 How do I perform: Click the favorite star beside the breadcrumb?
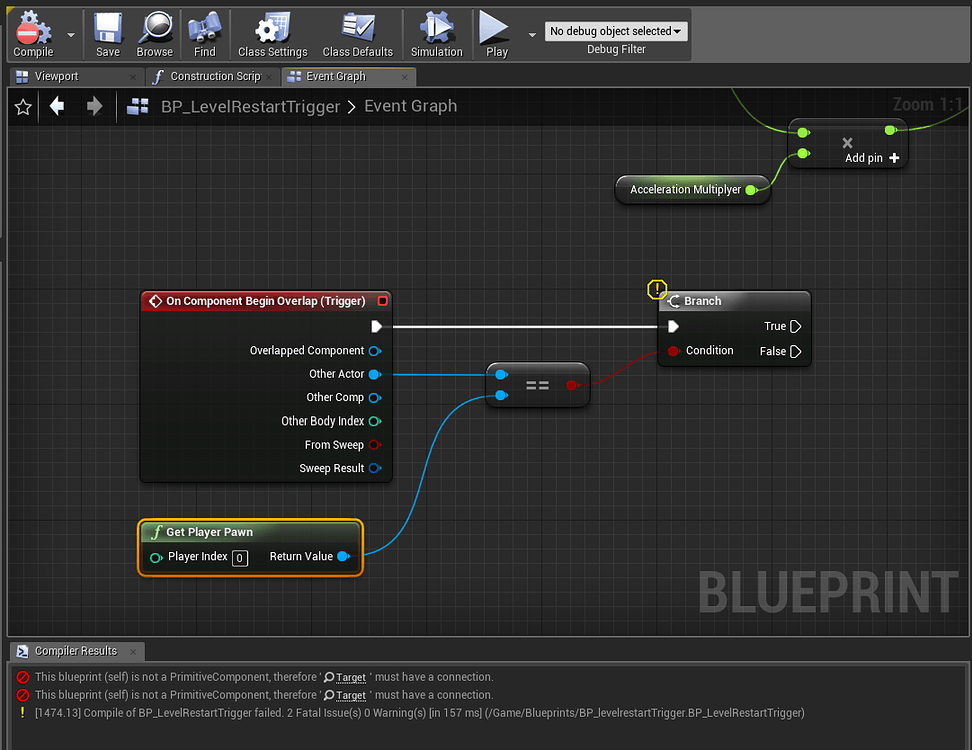pos(22,105)
